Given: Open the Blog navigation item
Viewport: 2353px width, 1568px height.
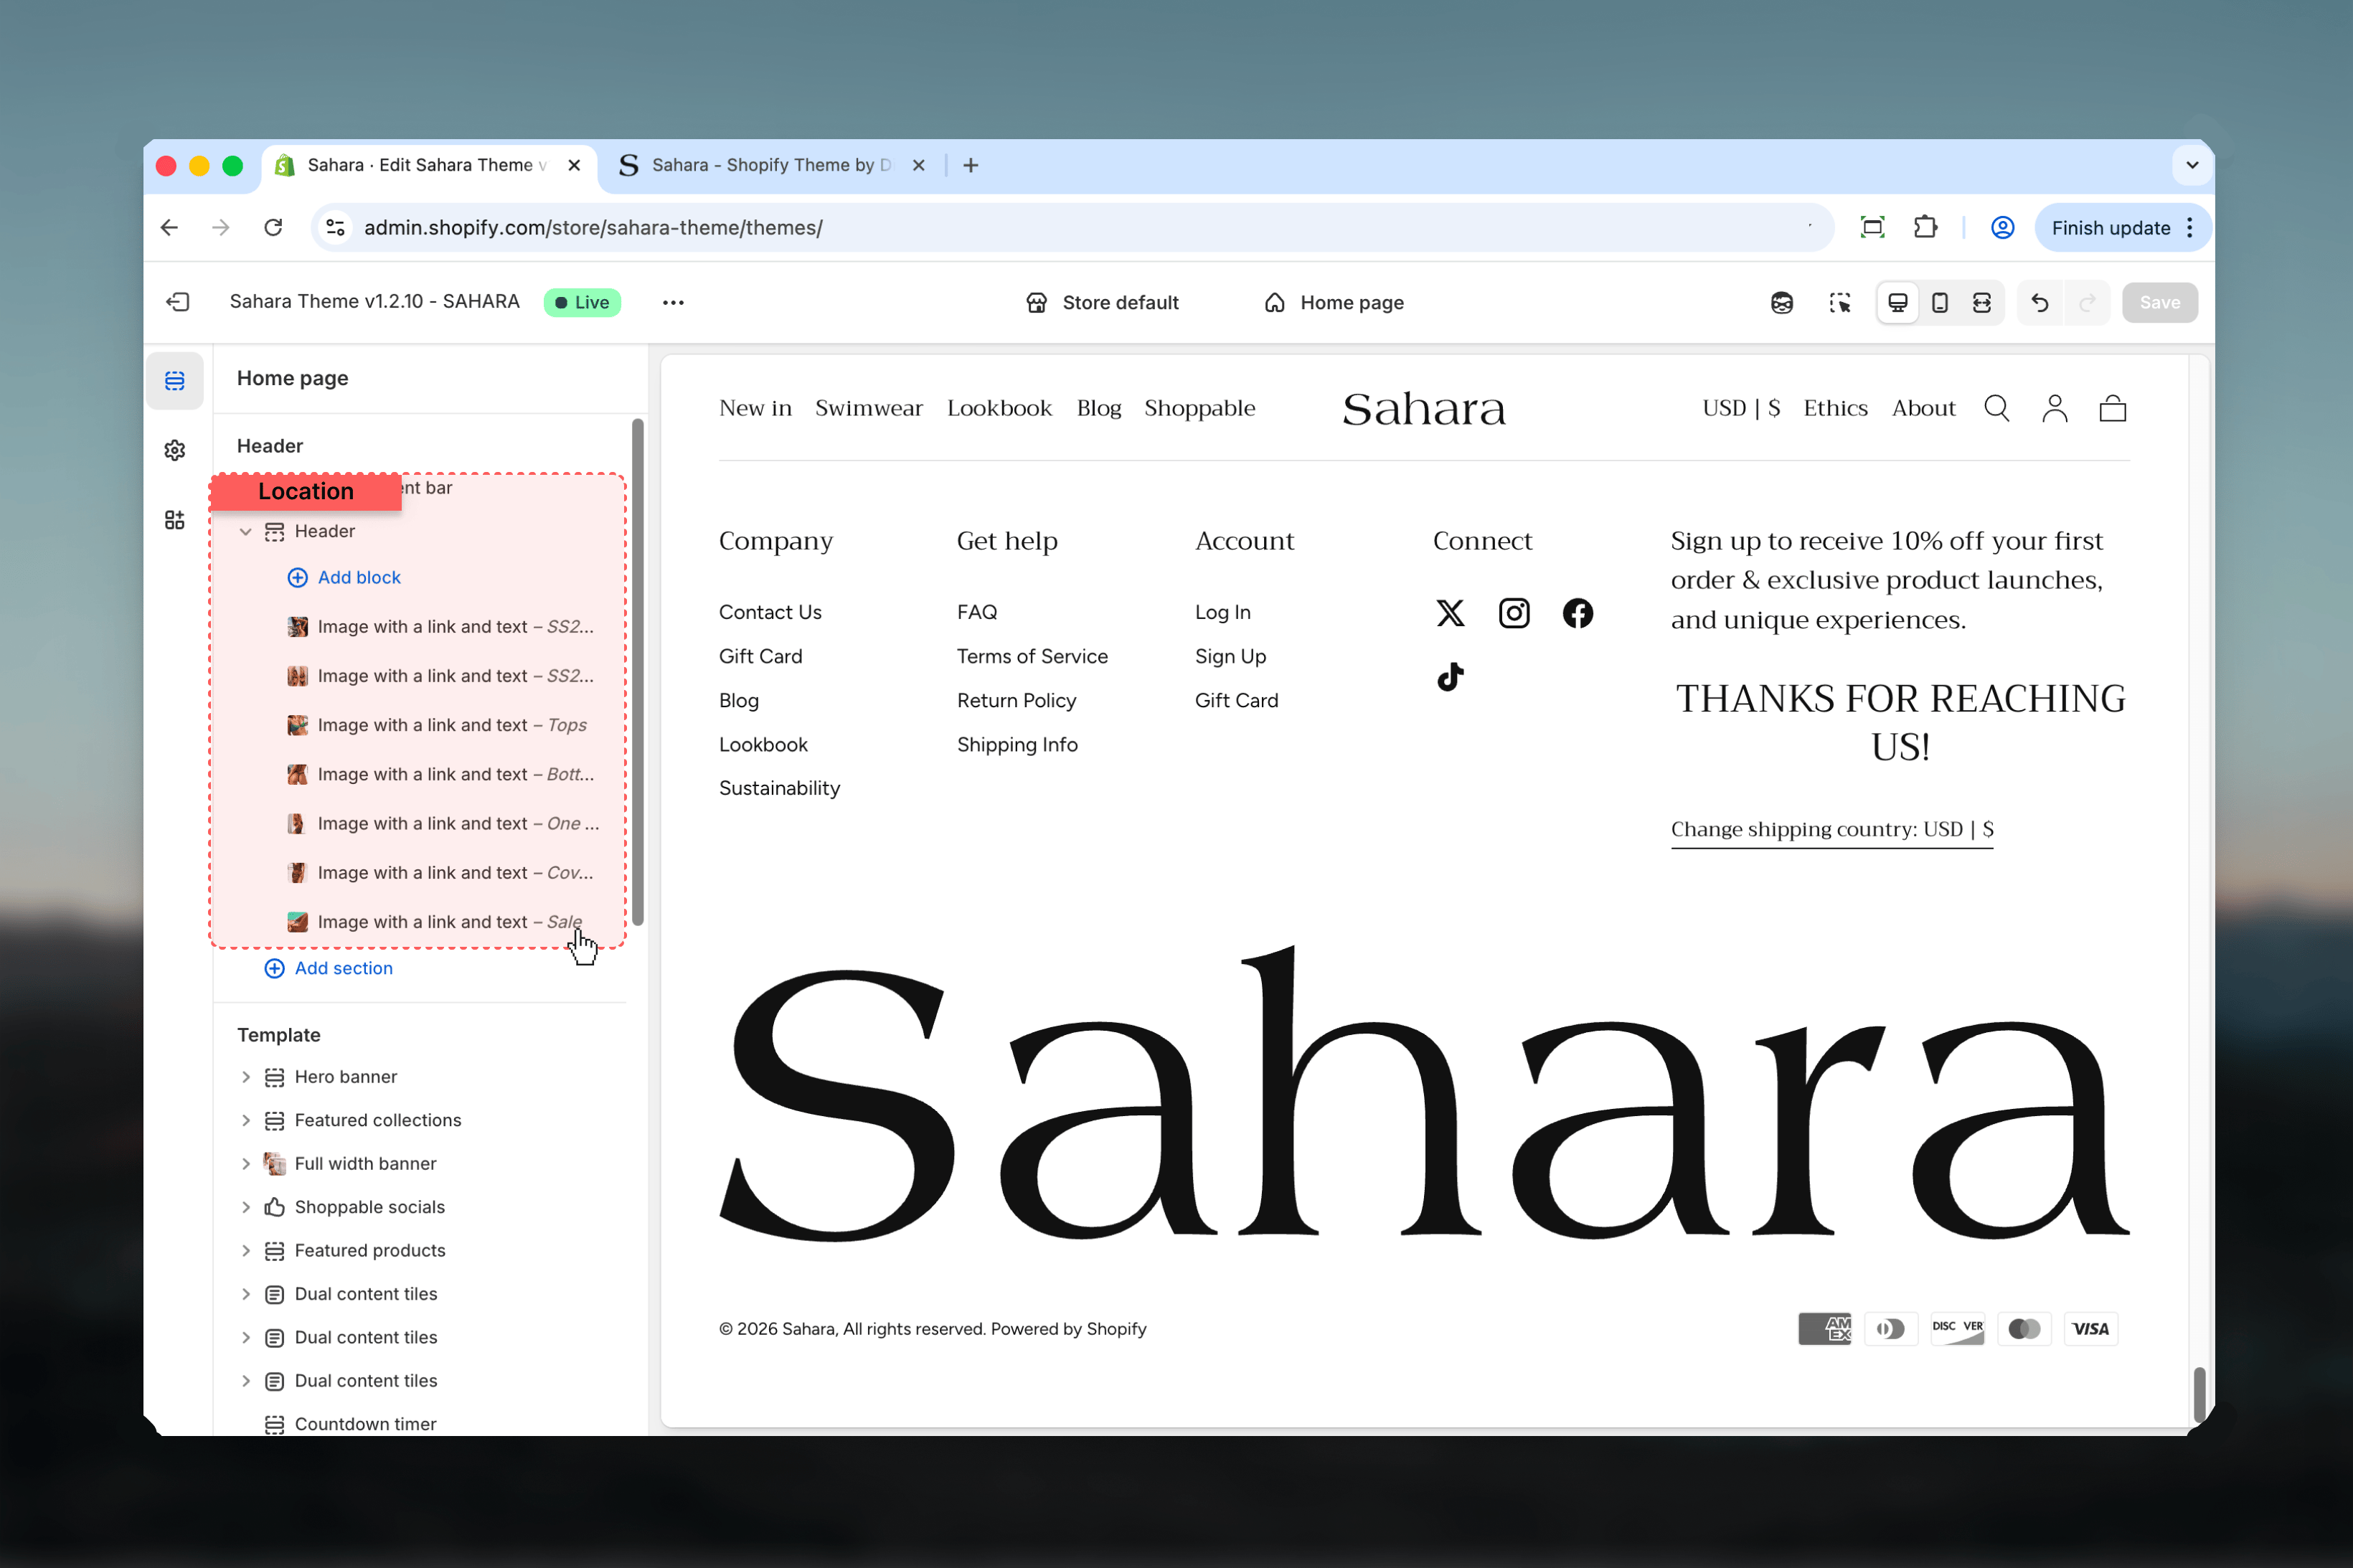Looking at the screenshot, I should (x=1099, y=408).
